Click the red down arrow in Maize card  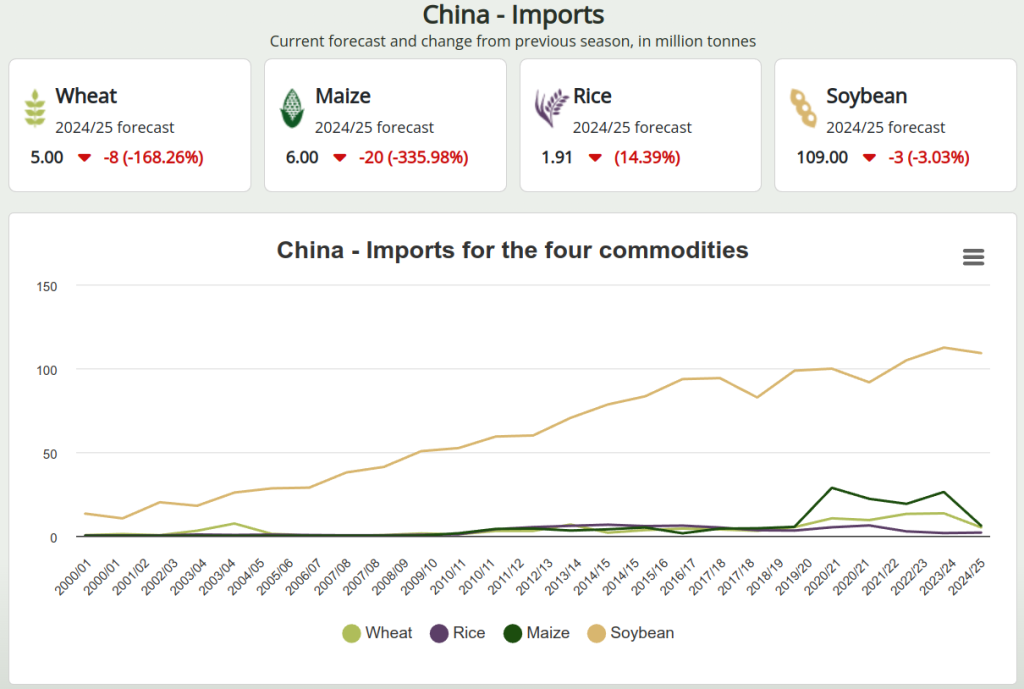pos(340,158)
